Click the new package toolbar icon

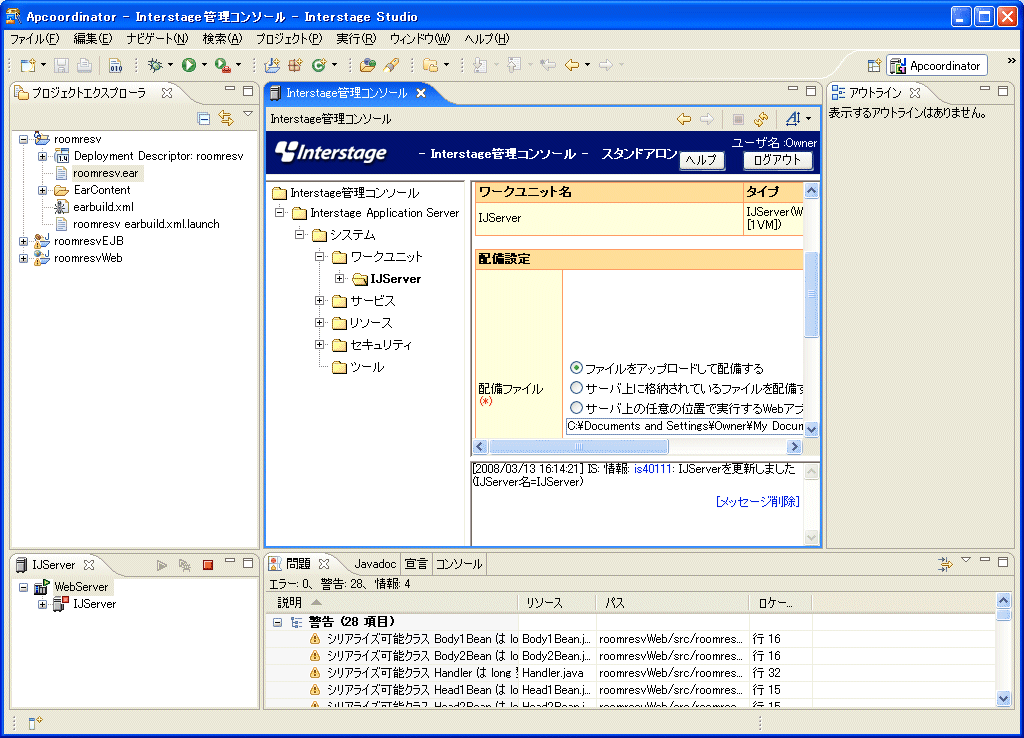point(295,65)
